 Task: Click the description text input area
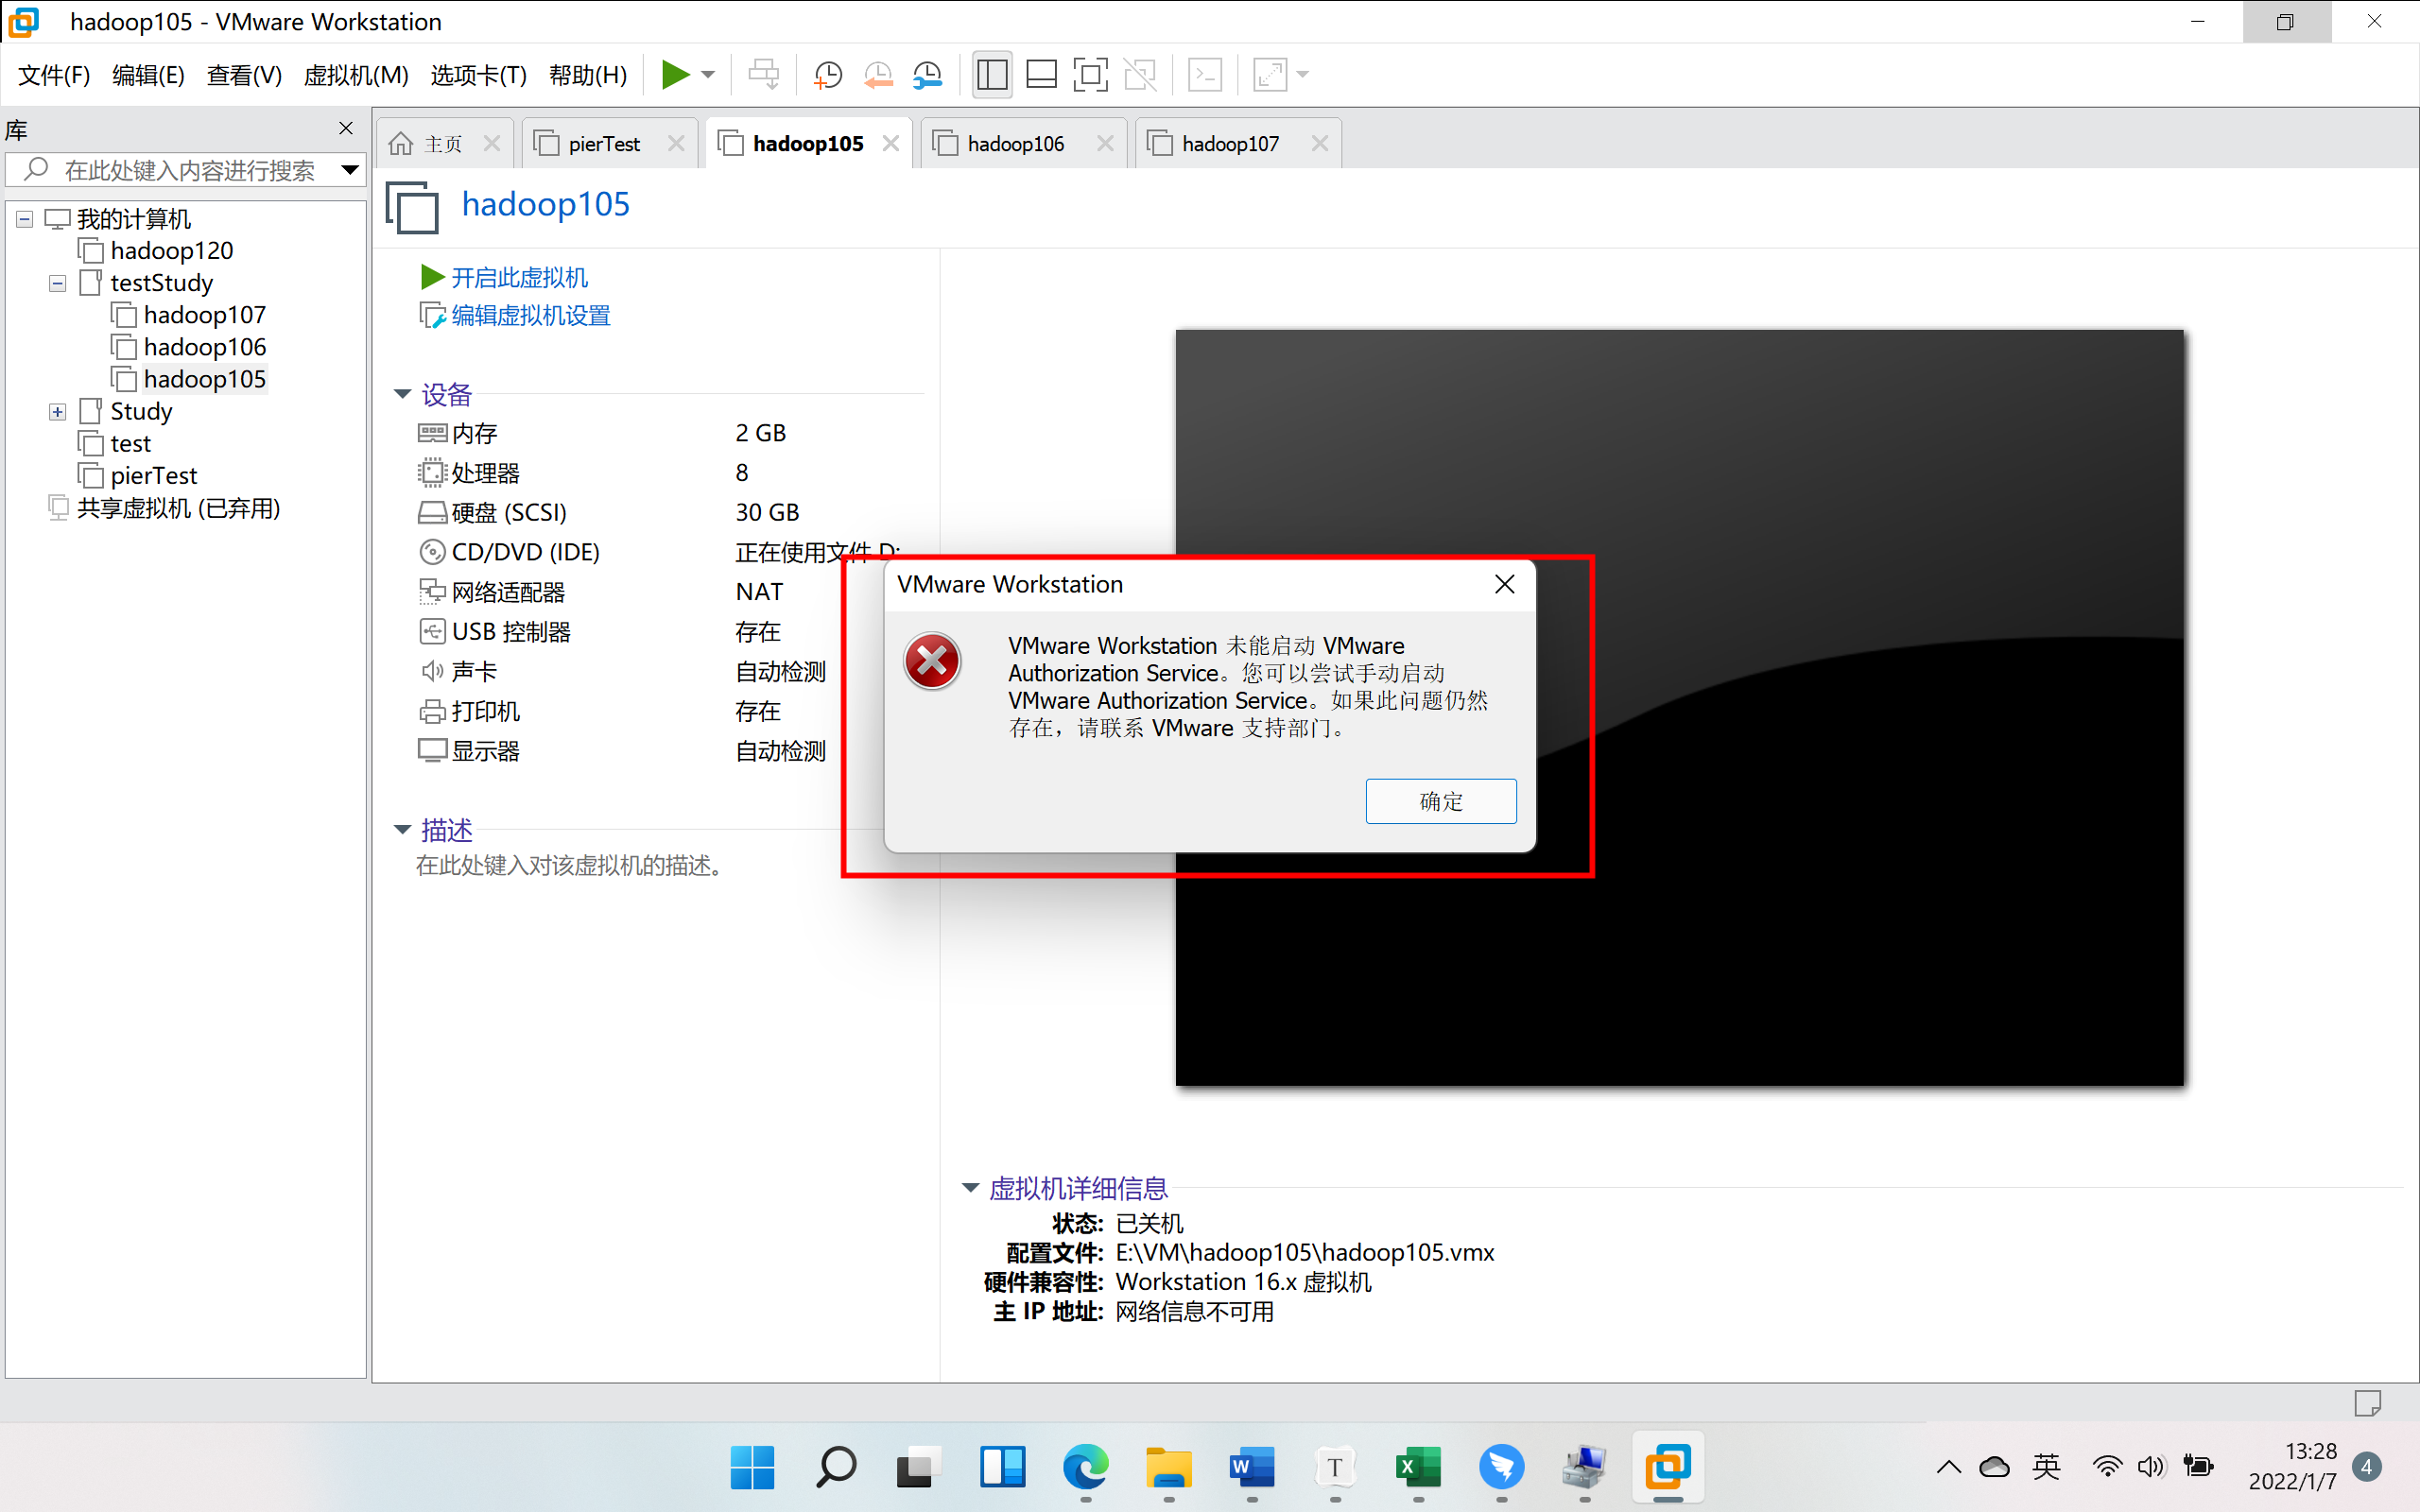(570, 865)
